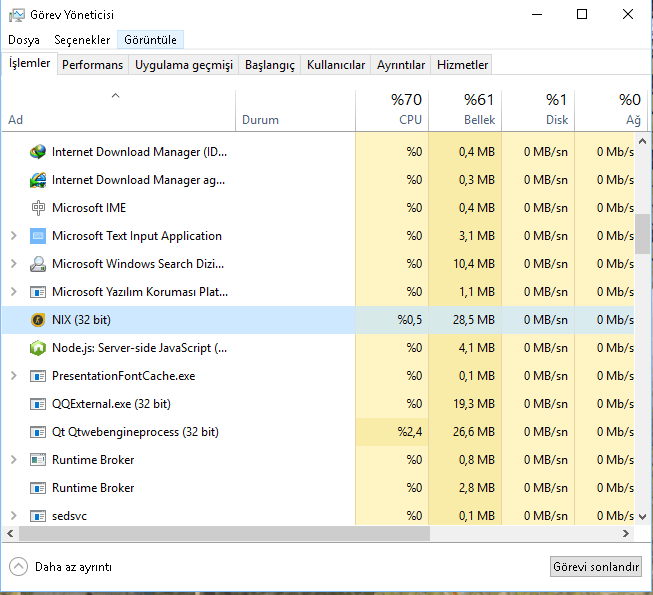This screenshot has width=653, height=595.
Task: Click icon of Runtime Broker using 2,8 MB
Action: point(38,488)
